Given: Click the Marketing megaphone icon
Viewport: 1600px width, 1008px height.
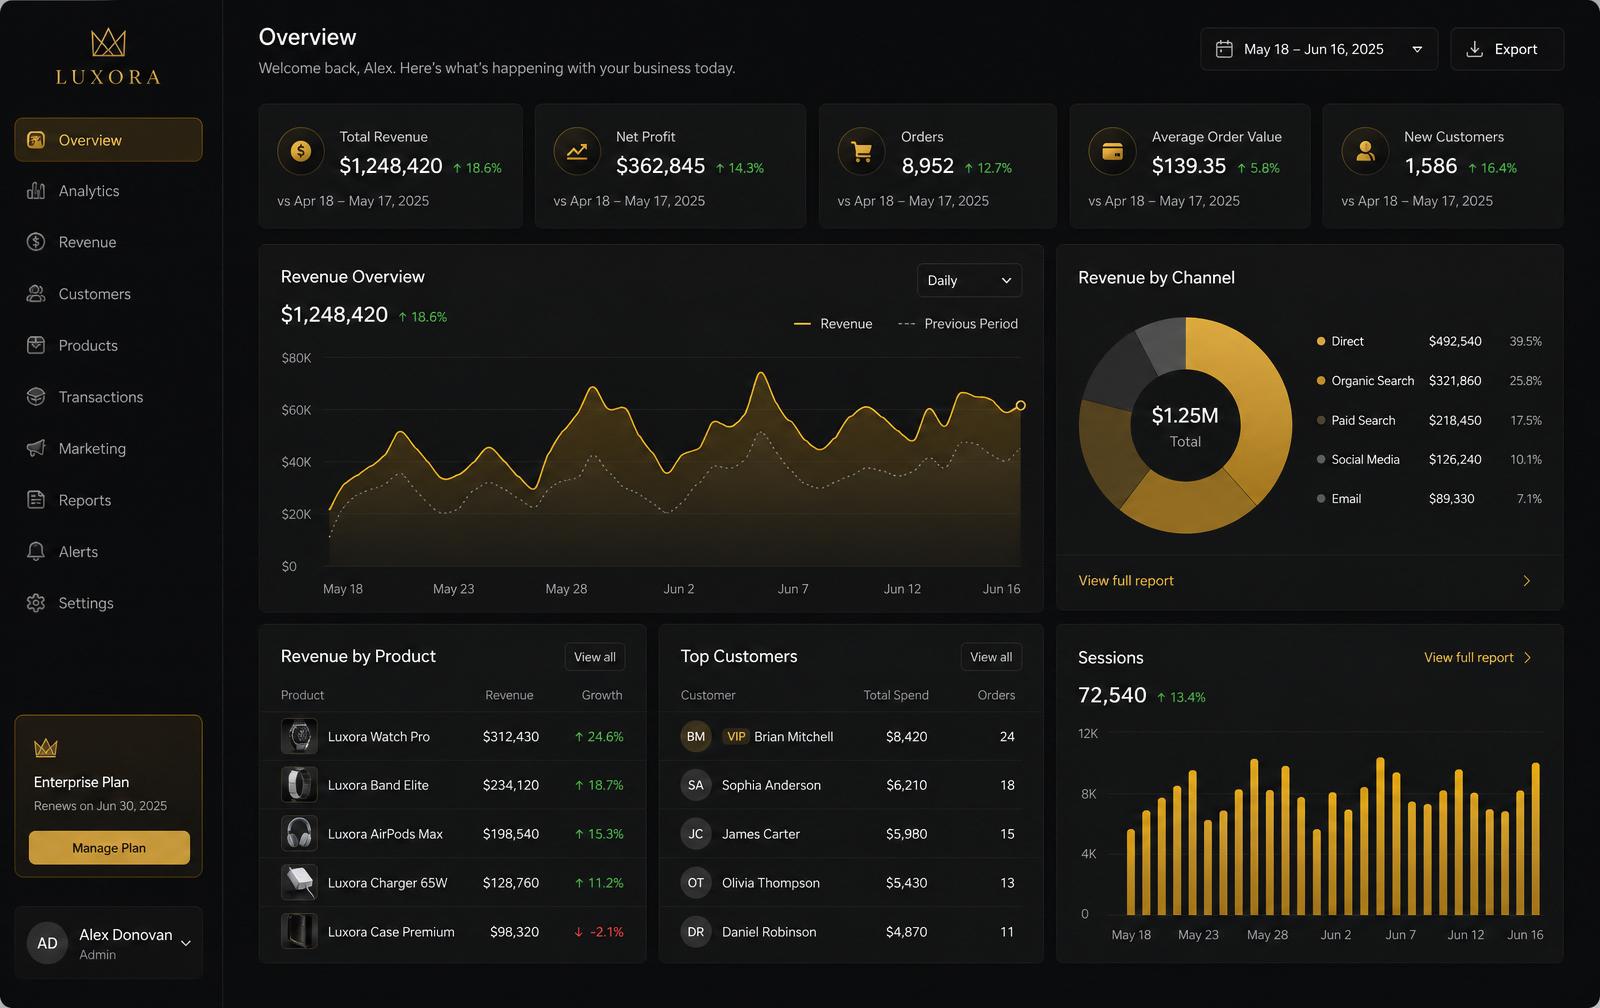Looking at the screenshot, I should click(x=36, y=448).
